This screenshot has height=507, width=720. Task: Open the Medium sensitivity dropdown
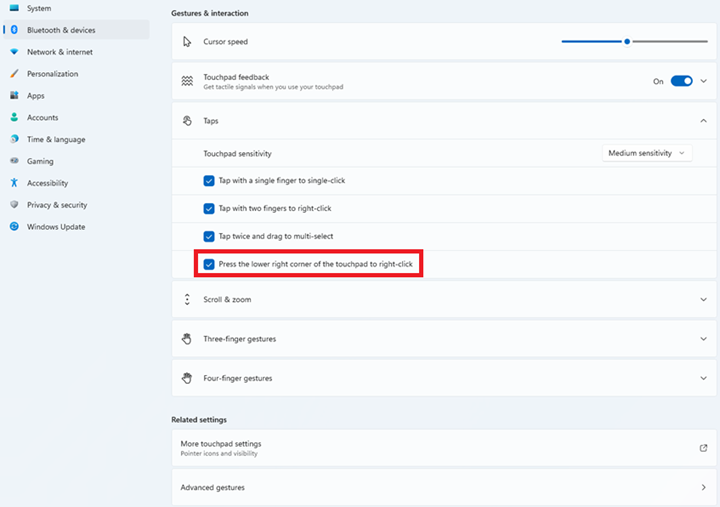tap(647, 153)
